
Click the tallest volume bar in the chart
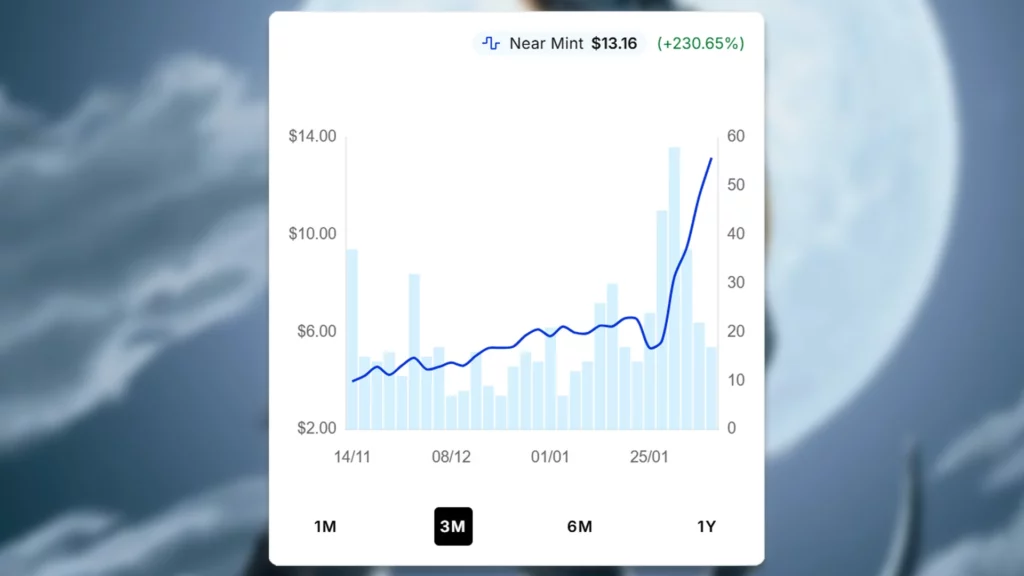(x=674, y=288)
